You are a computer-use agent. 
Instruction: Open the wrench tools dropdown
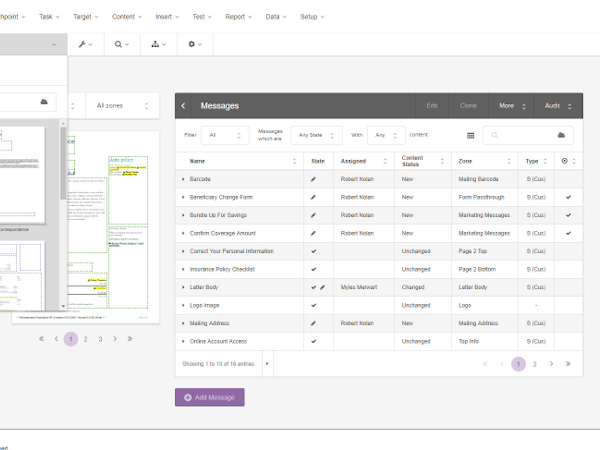(86, 44)
